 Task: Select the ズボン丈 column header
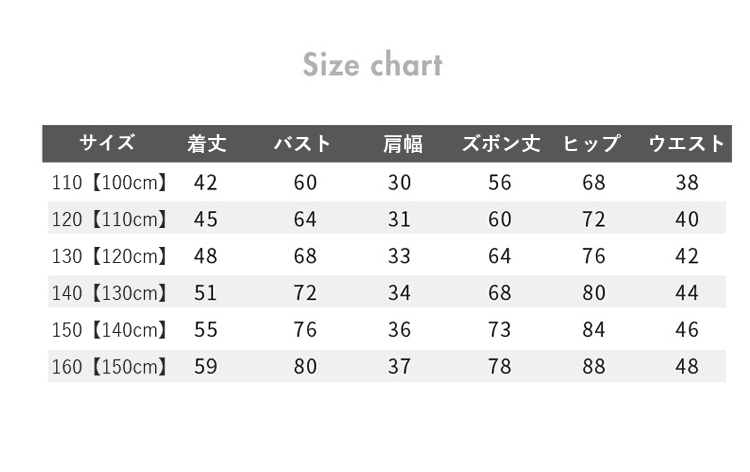[x=500, y=144]
